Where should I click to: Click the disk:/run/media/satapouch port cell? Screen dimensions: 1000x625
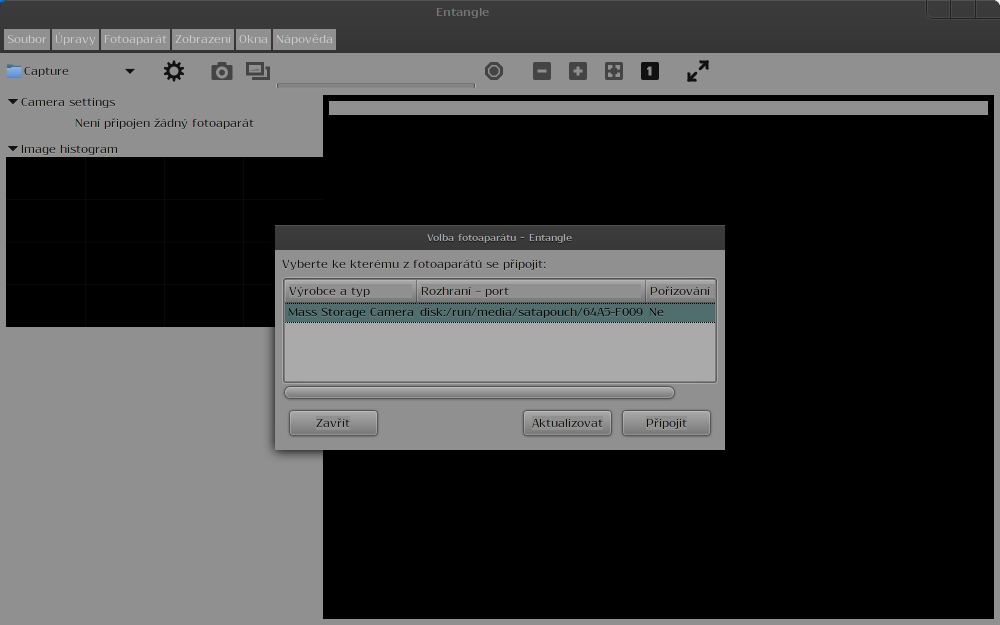pos(531,312)
